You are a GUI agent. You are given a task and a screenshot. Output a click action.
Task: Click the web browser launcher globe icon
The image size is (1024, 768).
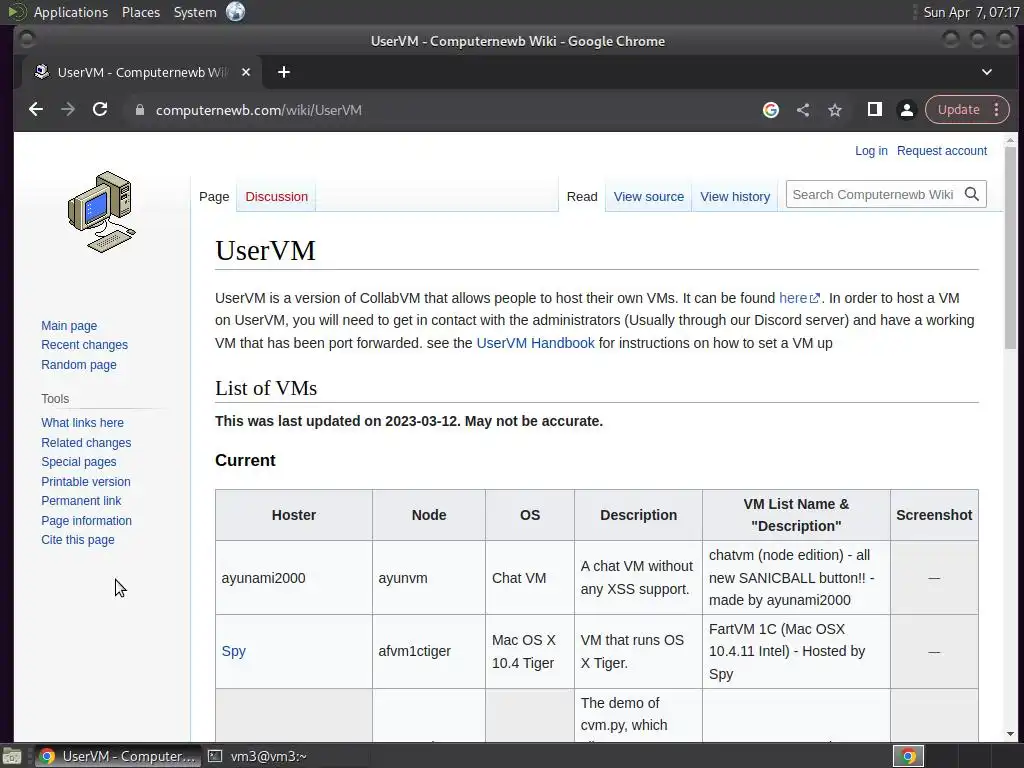point(235,12)
